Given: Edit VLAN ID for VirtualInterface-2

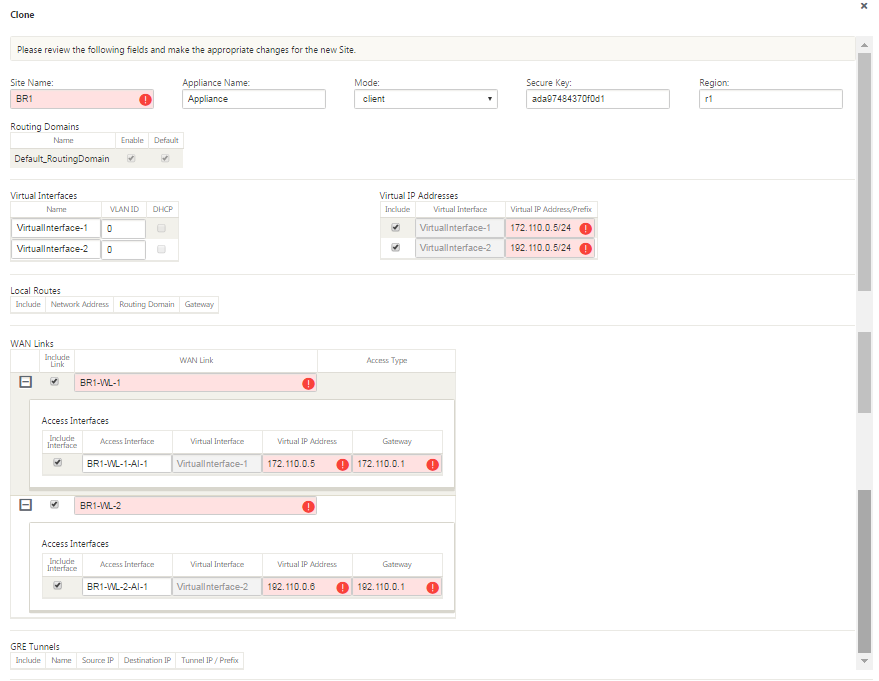Looking at the screenshot, I should point(123,249).
